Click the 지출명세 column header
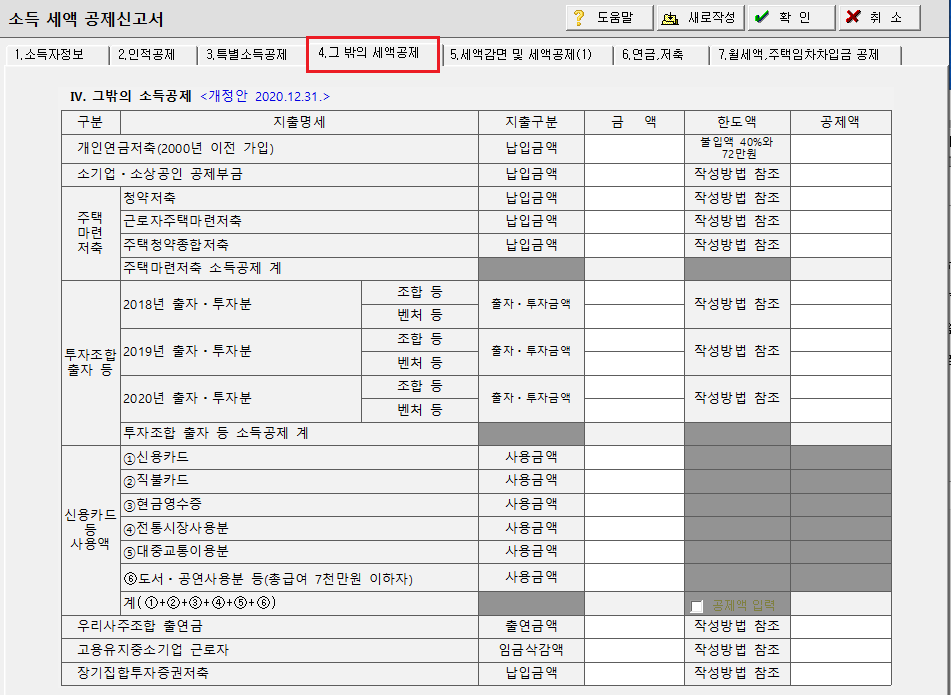951x695 pixels. (300, 123)
